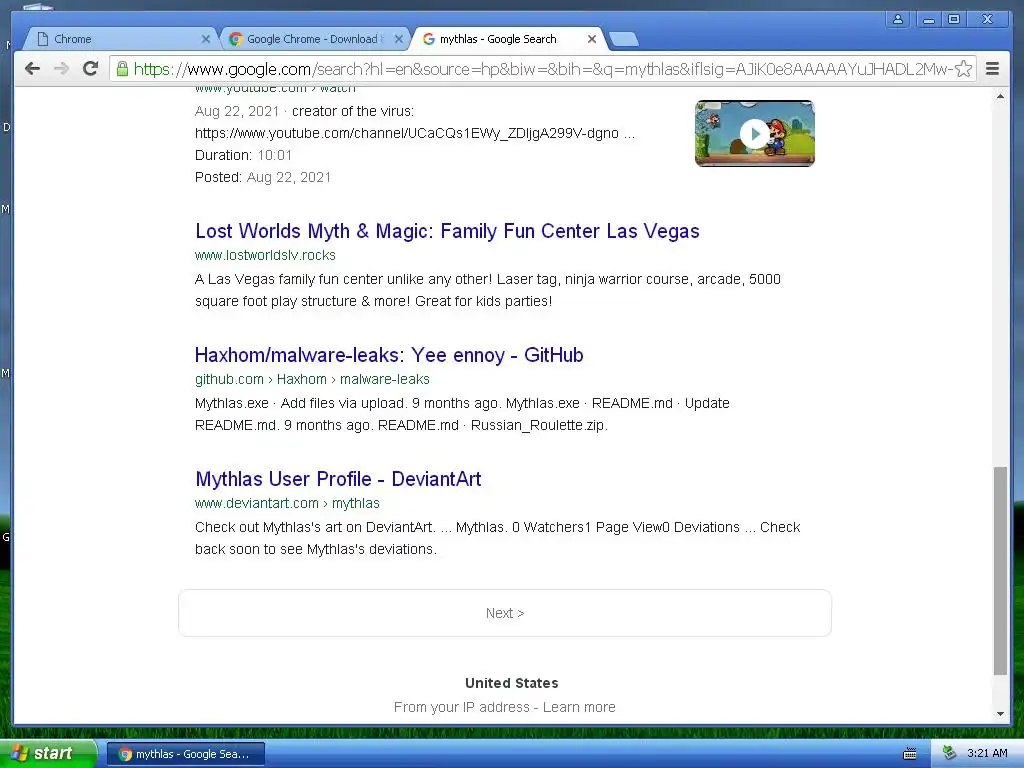This screenshot has height=768, width=1024.
Task: Switch to Google Chrome - Download tab
Action: [x=315, y=39]
